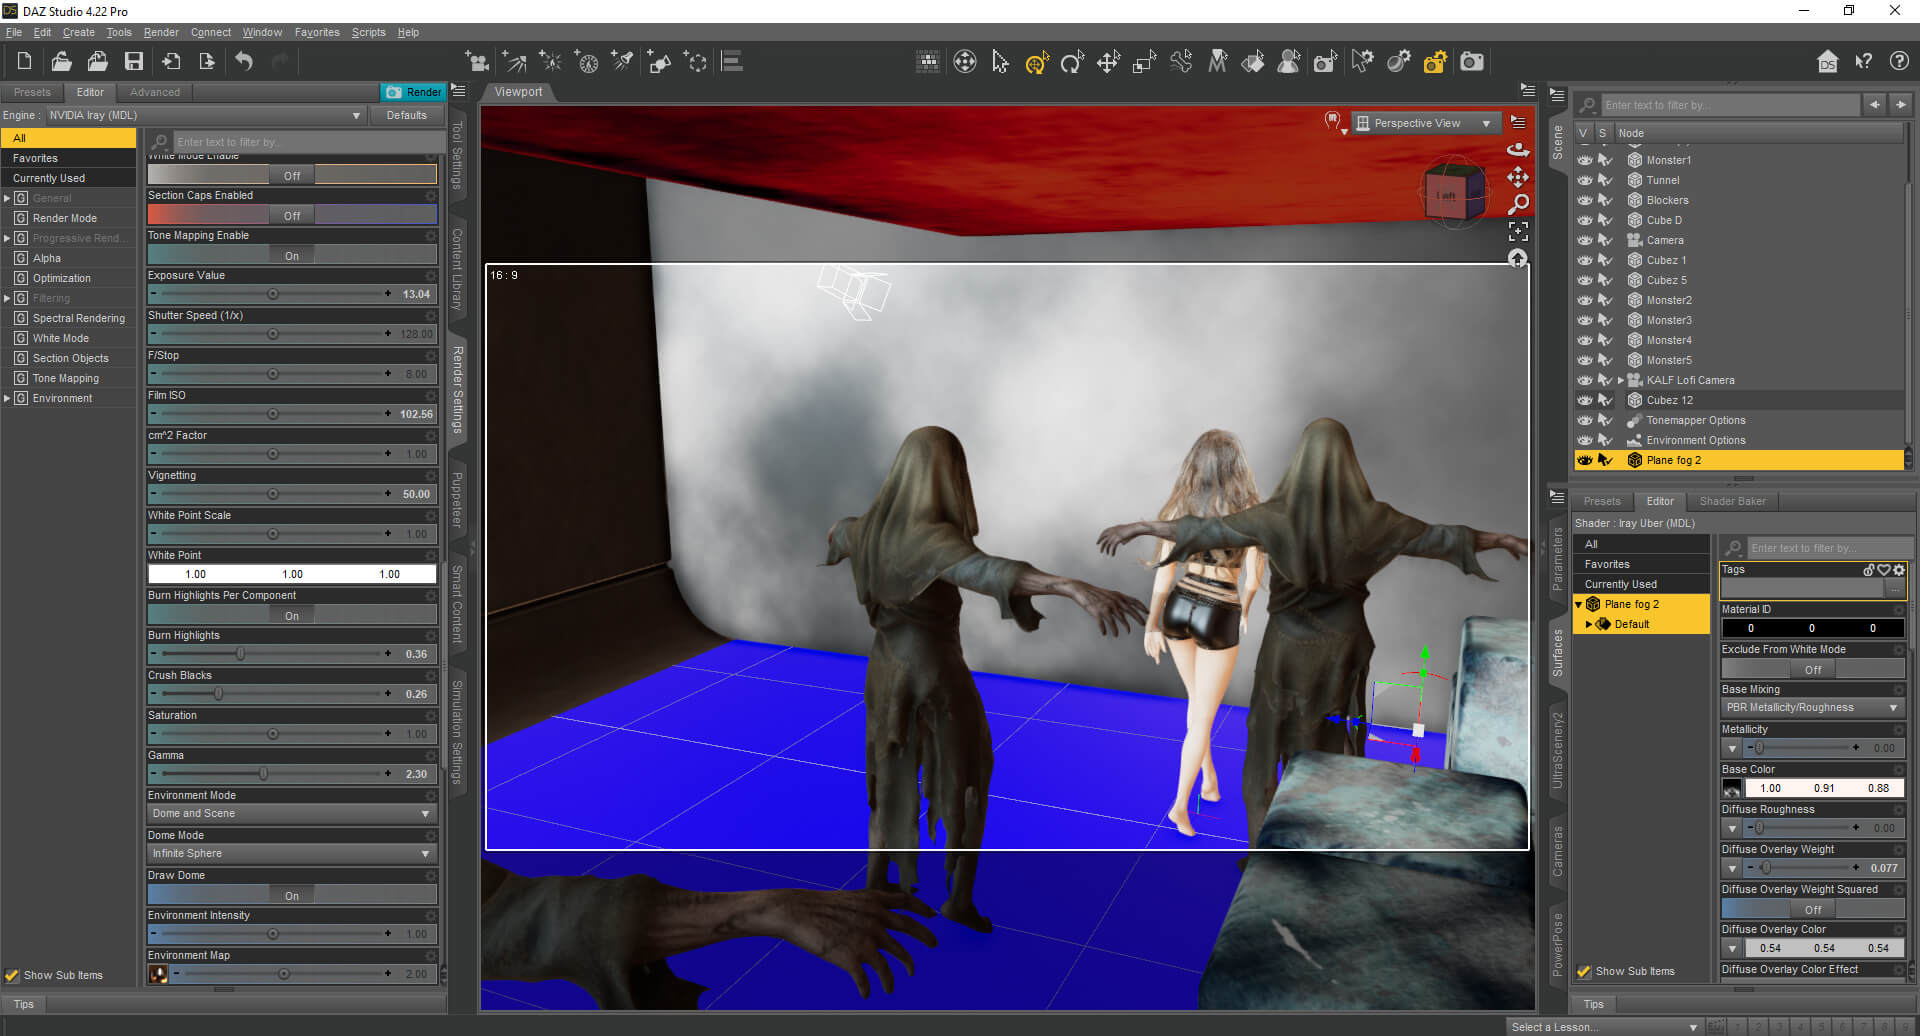
Task: Click the Daz home icon
Action: click(1827, 62)
